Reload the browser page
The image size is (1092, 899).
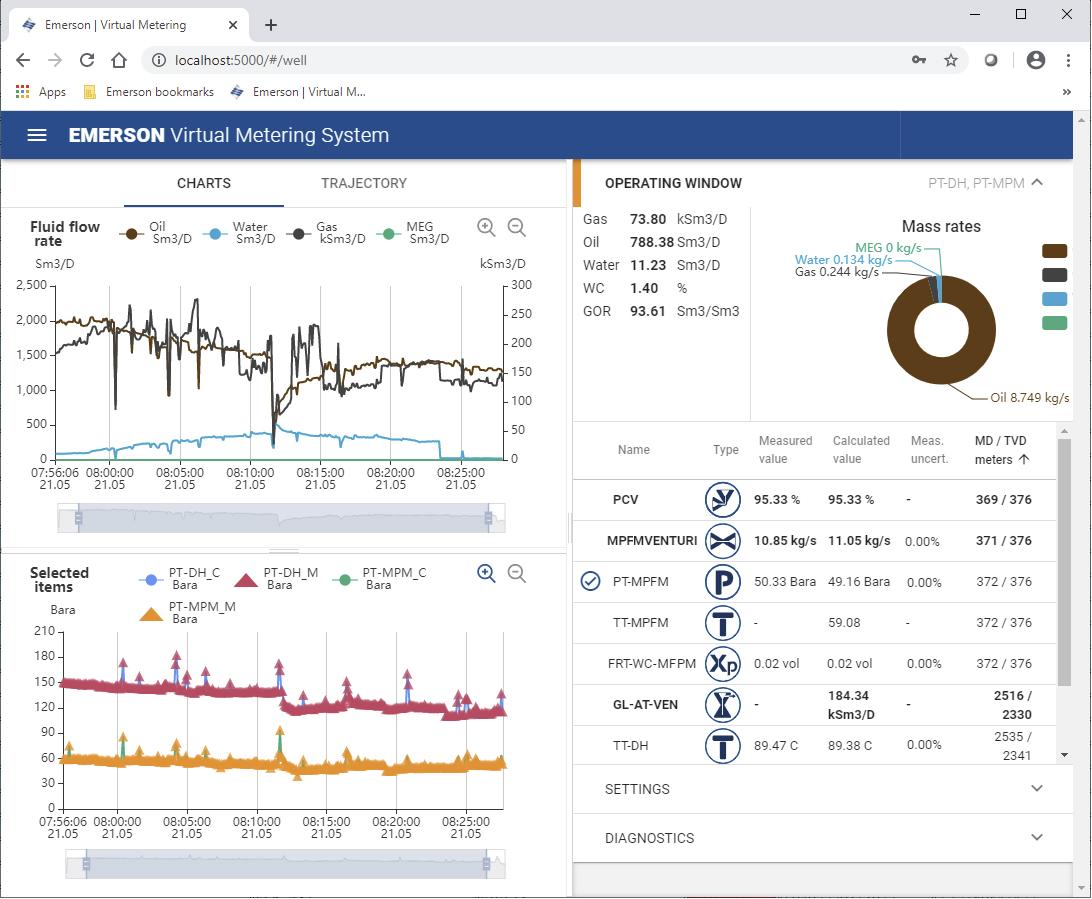pyautogui.click(x=86, y=61)
